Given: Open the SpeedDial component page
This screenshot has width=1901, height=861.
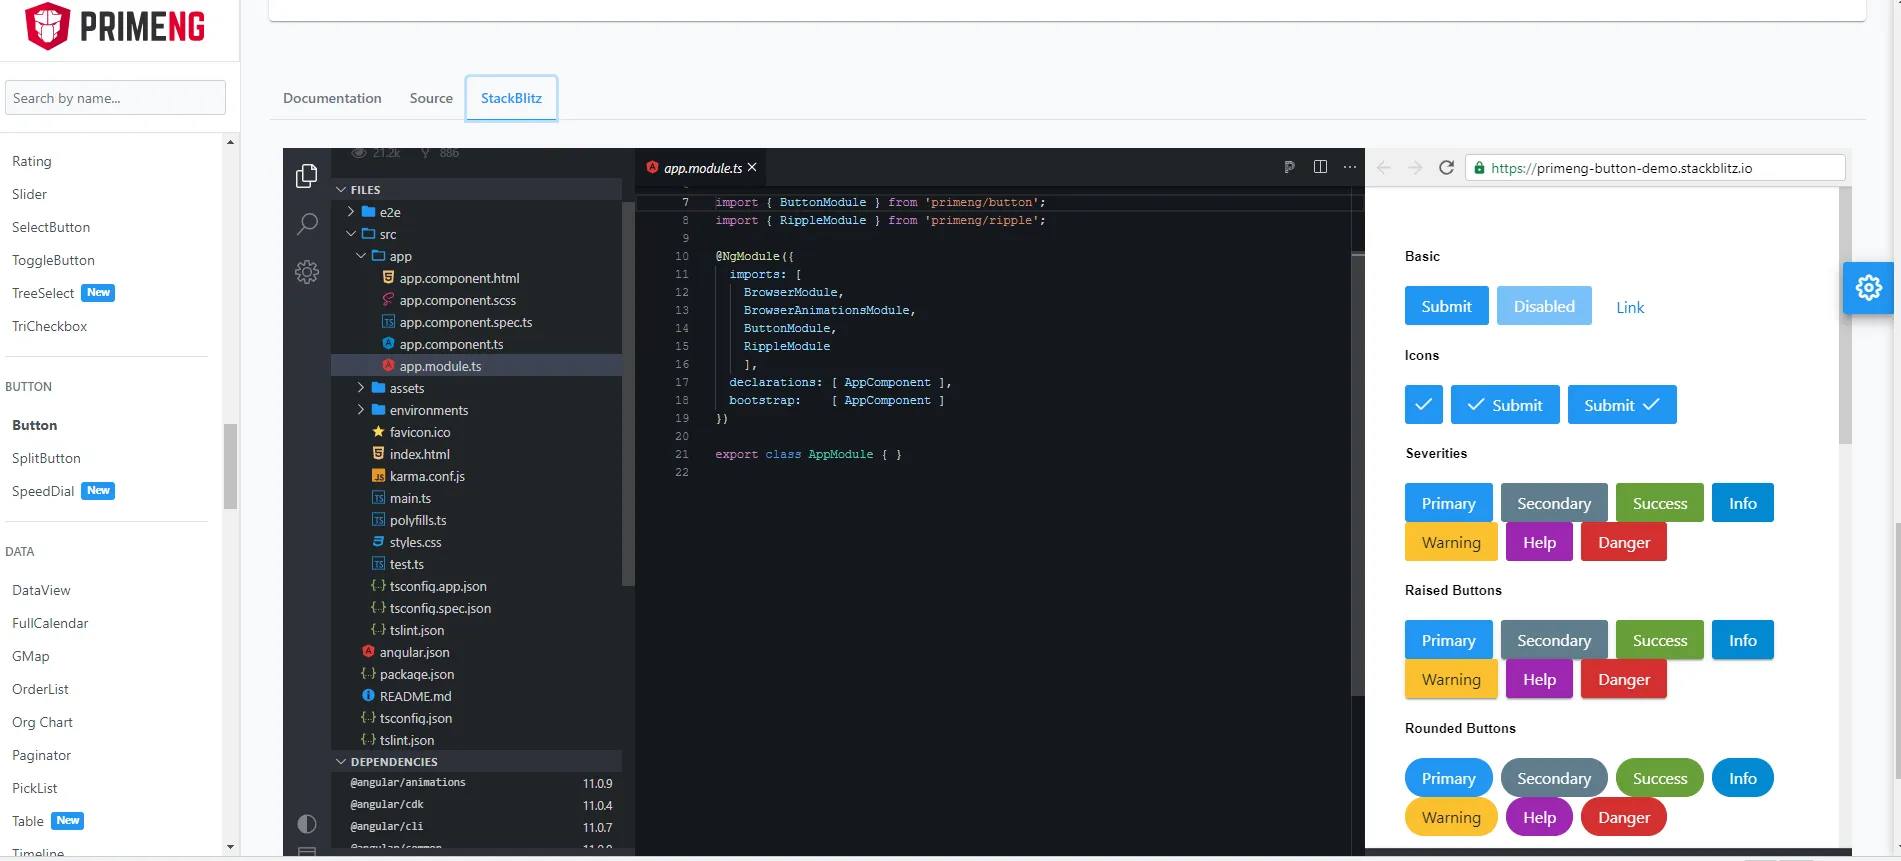Looking at the screenshot, I should [x=43, y=491].
